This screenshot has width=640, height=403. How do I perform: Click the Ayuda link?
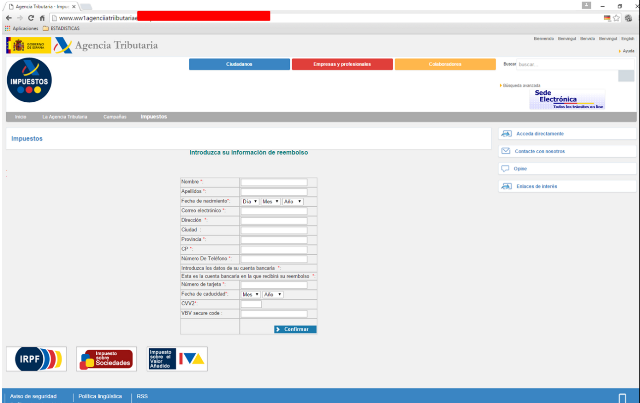[627, 51]
